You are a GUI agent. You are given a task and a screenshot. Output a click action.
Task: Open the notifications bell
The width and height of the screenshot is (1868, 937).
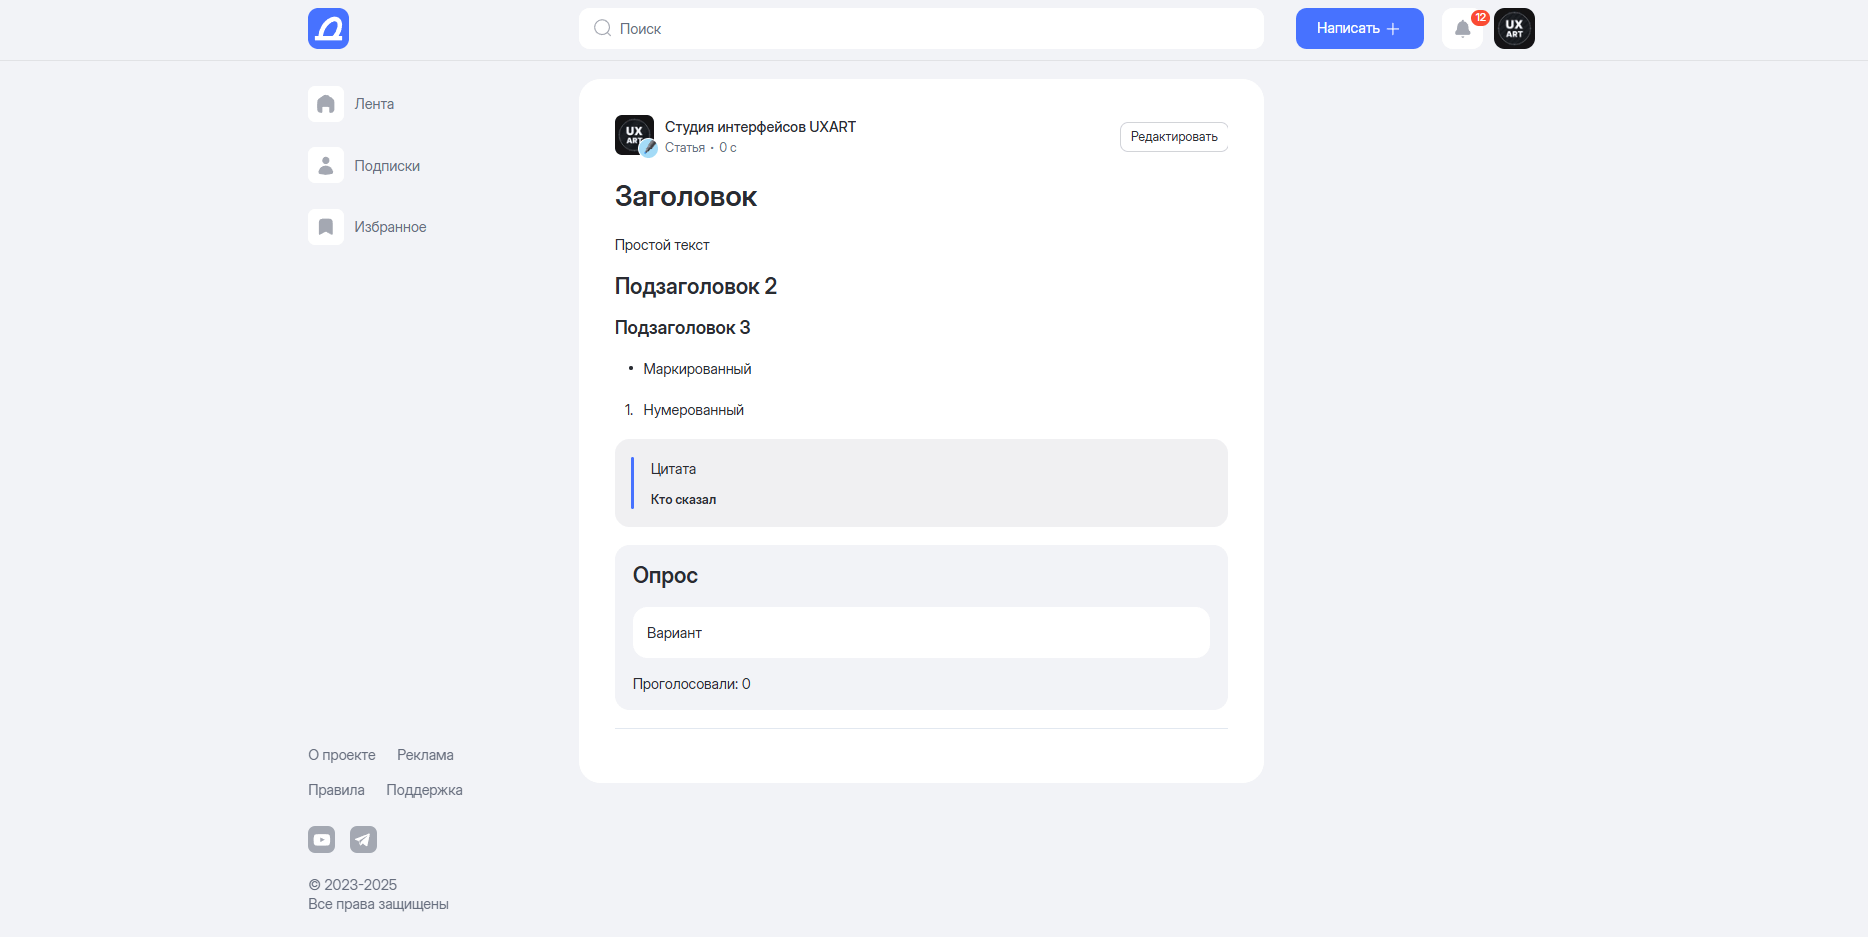coord(1462,29)
